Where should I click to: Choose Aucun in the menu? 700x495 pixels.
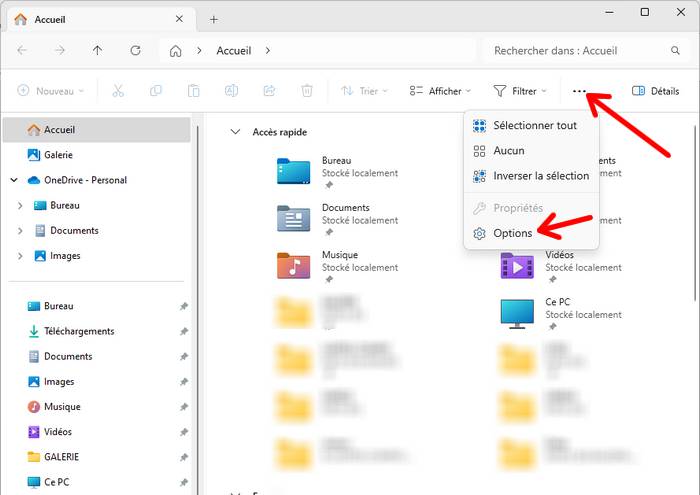[x=531, y=151]
